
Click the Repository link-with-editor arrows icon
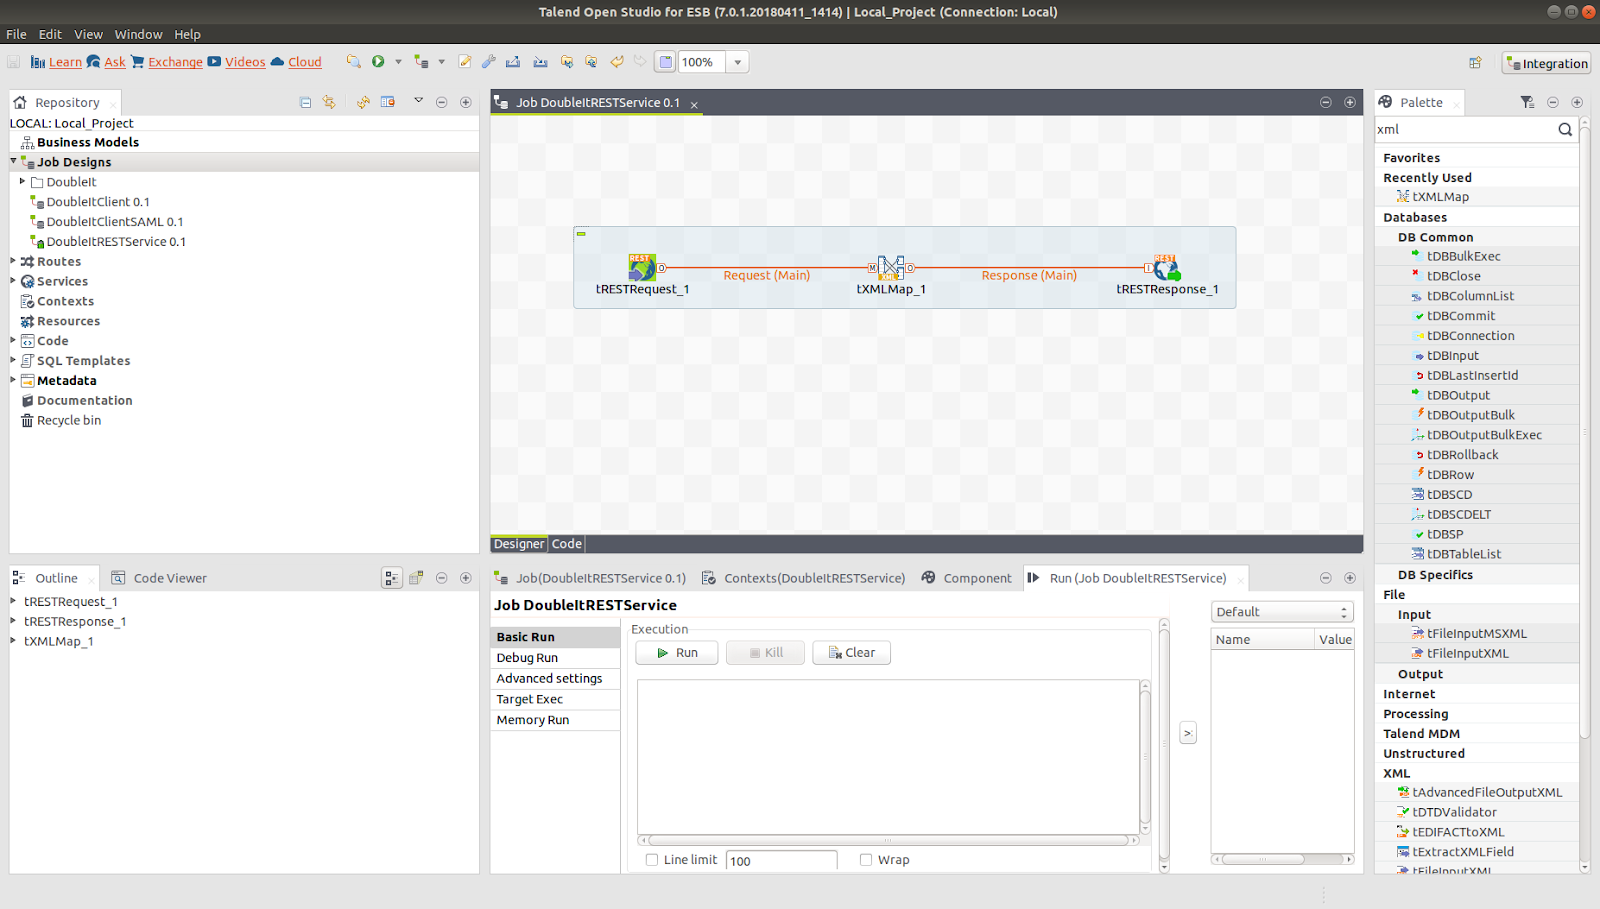coord(329,102)
